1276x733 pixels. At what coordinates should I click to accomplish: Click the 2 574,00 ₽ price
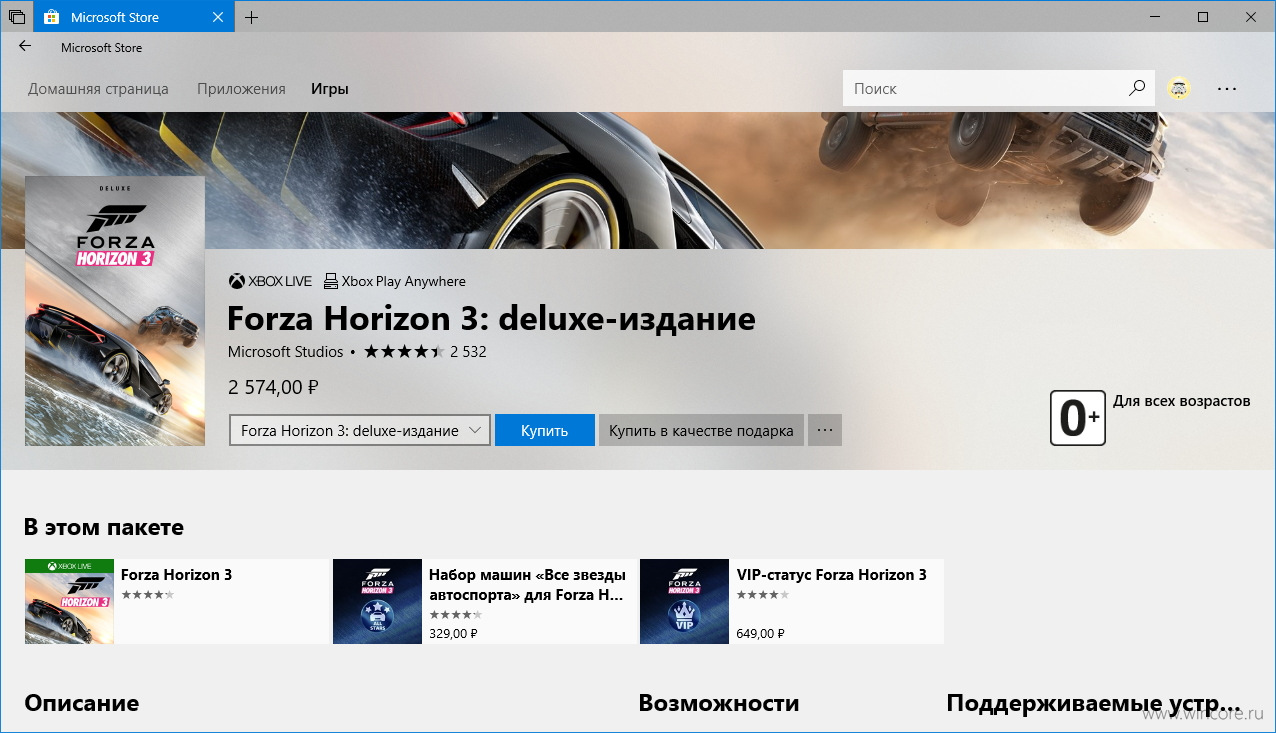click(273, 387)
